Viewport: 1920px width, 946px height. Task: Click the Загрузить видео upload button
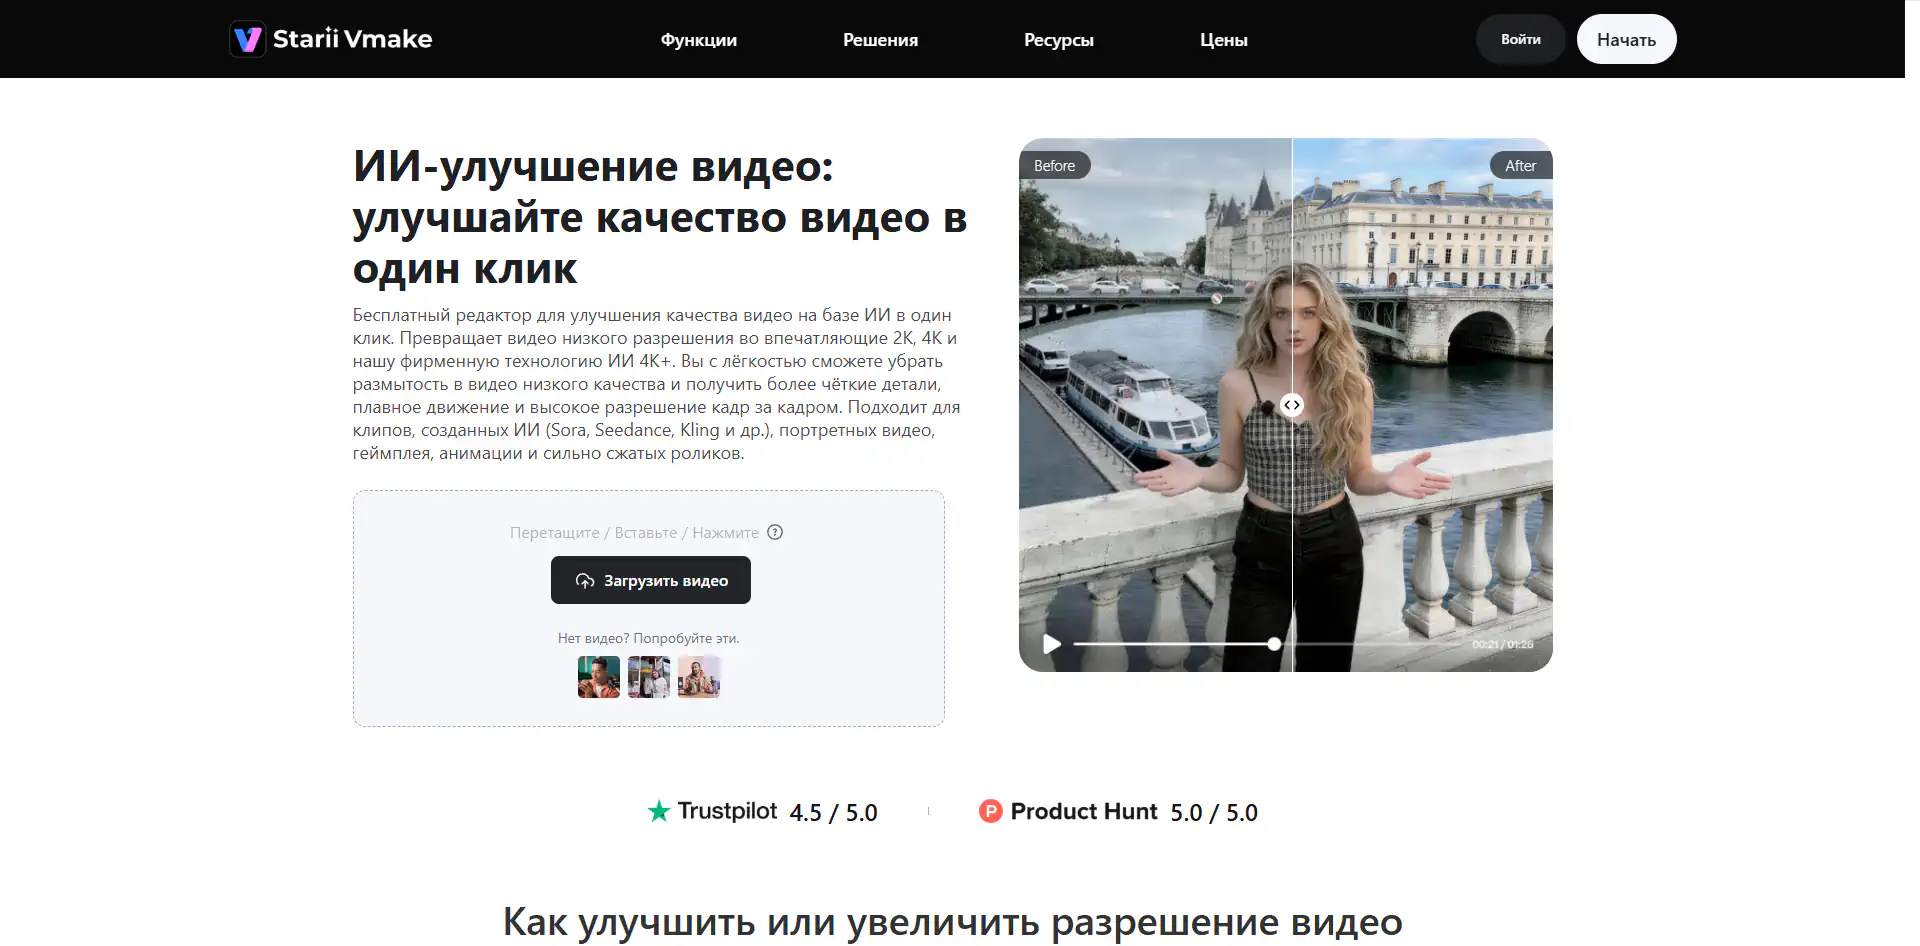point(650,580)
